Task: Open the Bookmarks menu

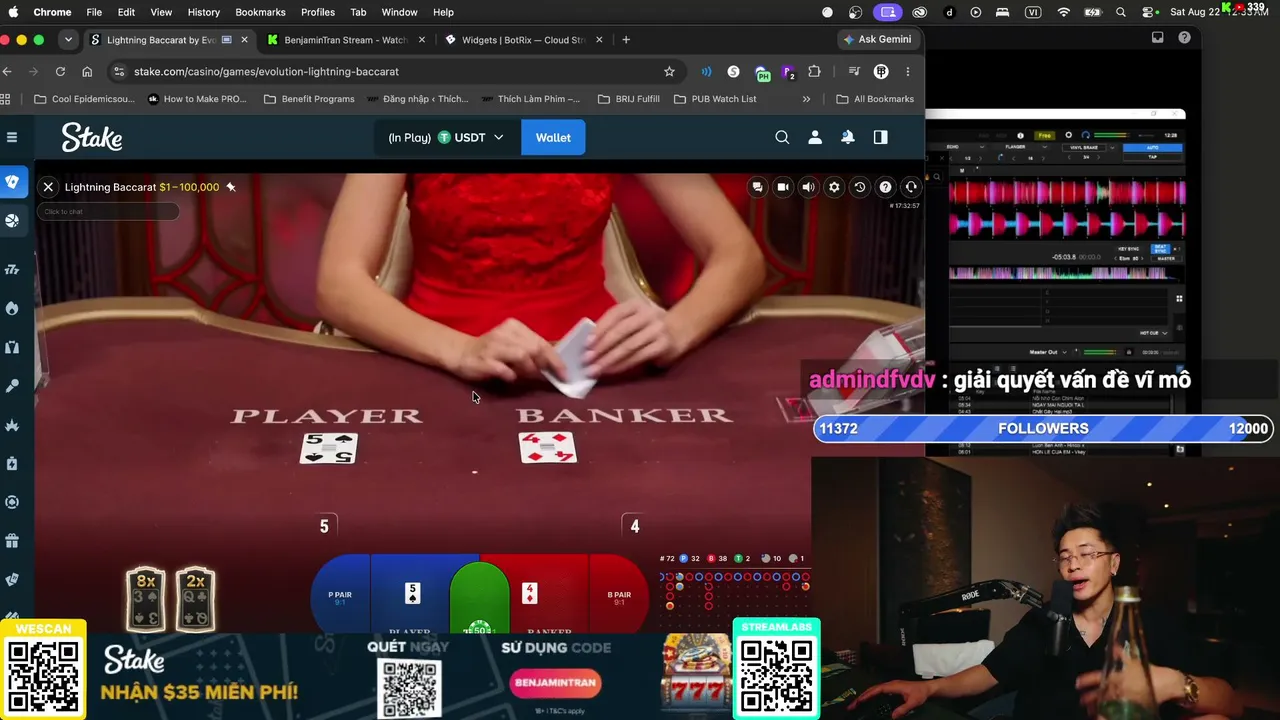Action: 260,12
